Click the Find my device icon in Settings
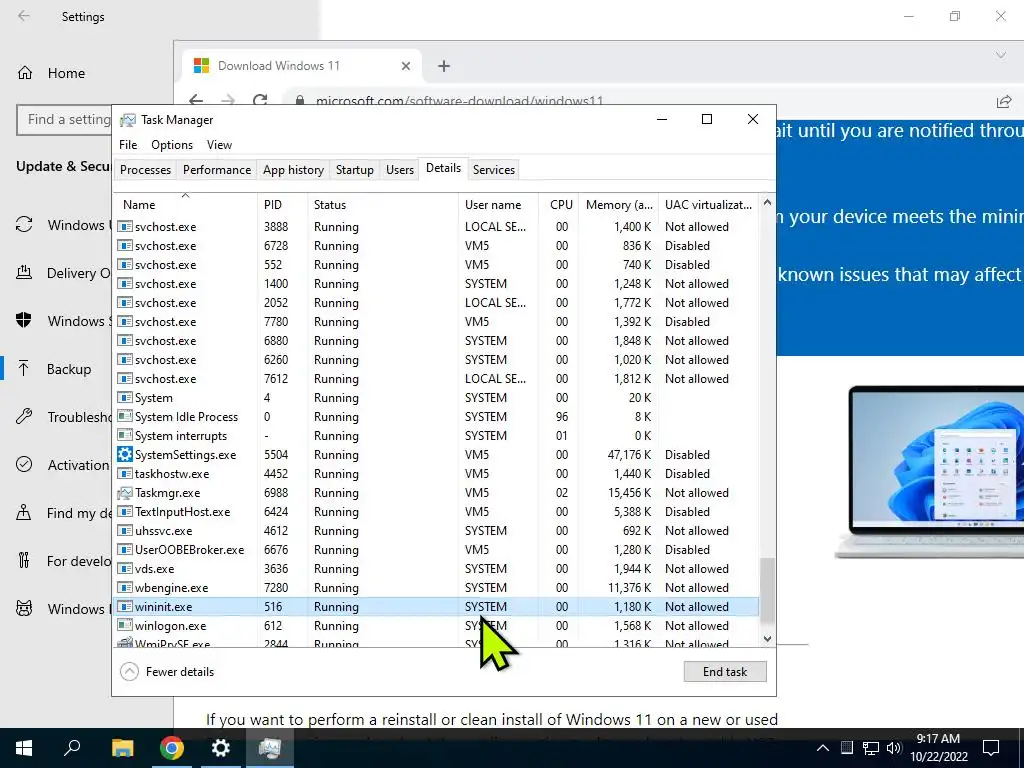Image resolution: width=1024 pixels, height=768 pixels. pyautogui.click(x=24, y=513)
